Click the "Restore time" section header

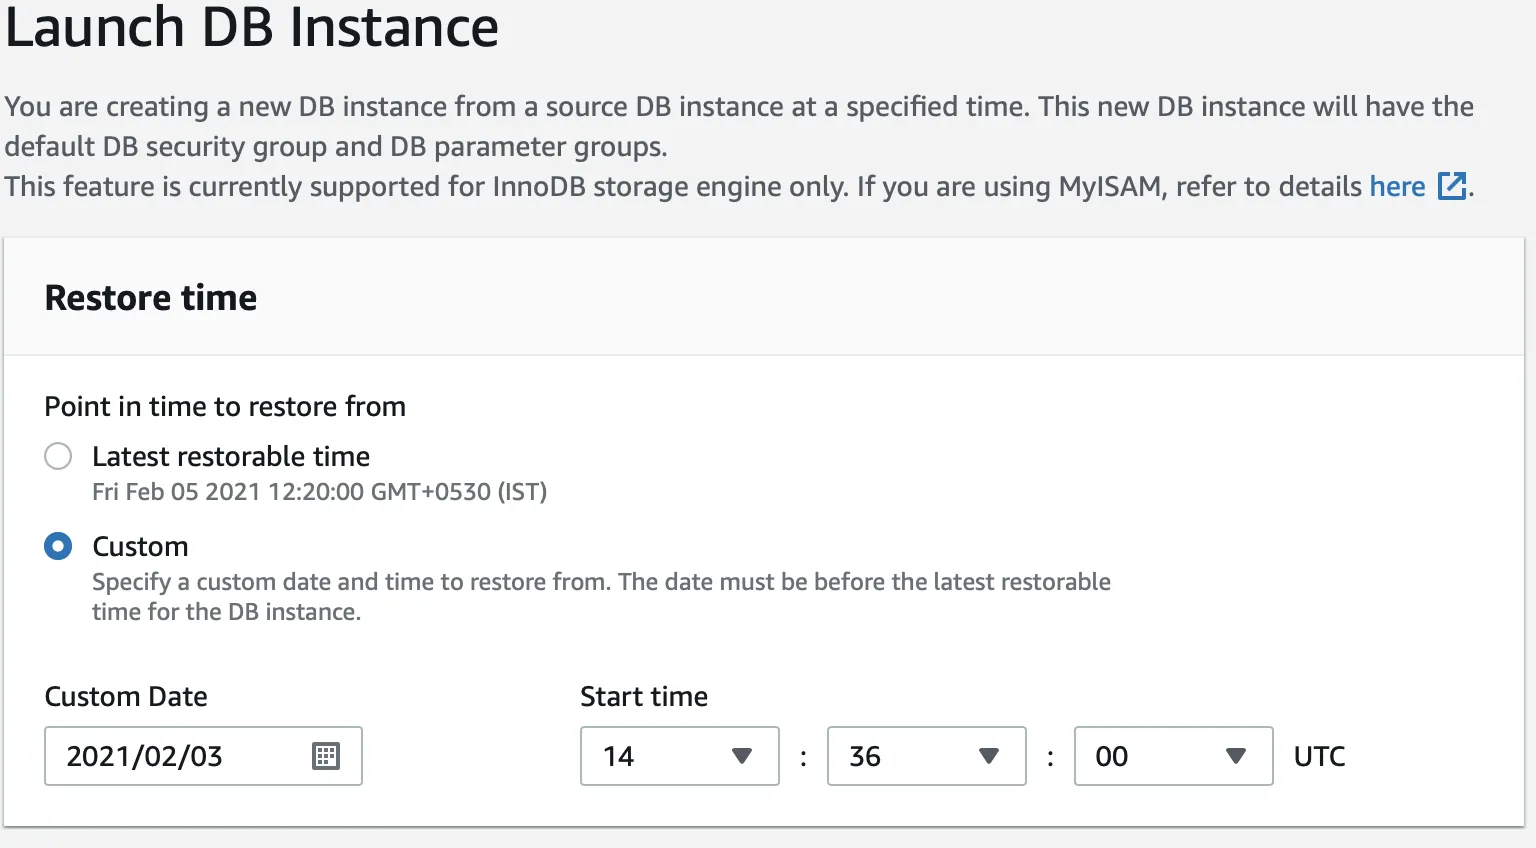coord(151,298)
